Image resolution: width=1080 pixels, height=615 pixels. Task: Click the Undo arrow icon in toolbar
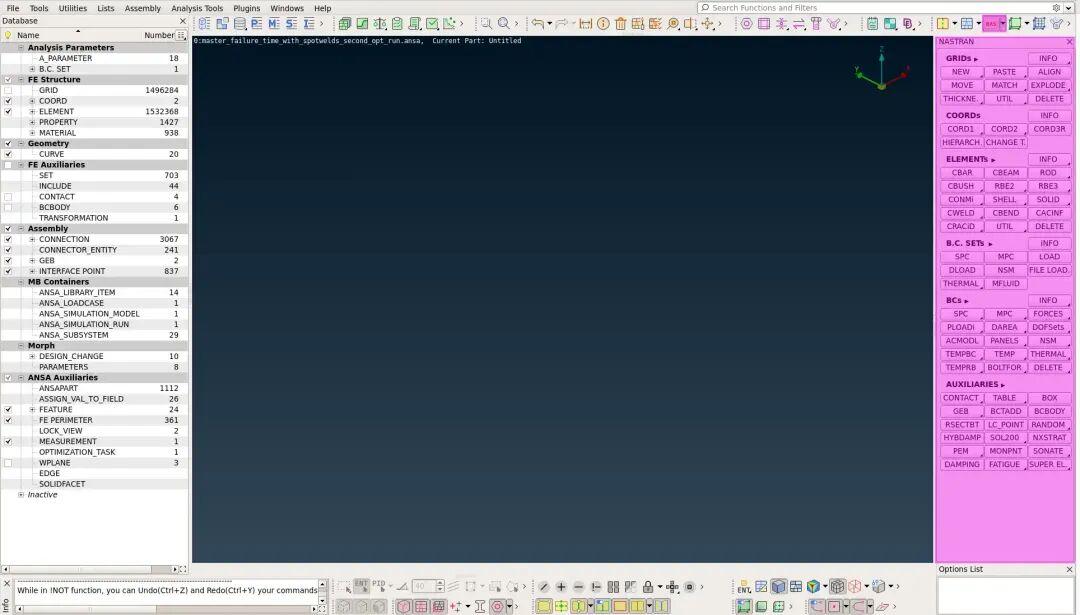coord(537,23)
